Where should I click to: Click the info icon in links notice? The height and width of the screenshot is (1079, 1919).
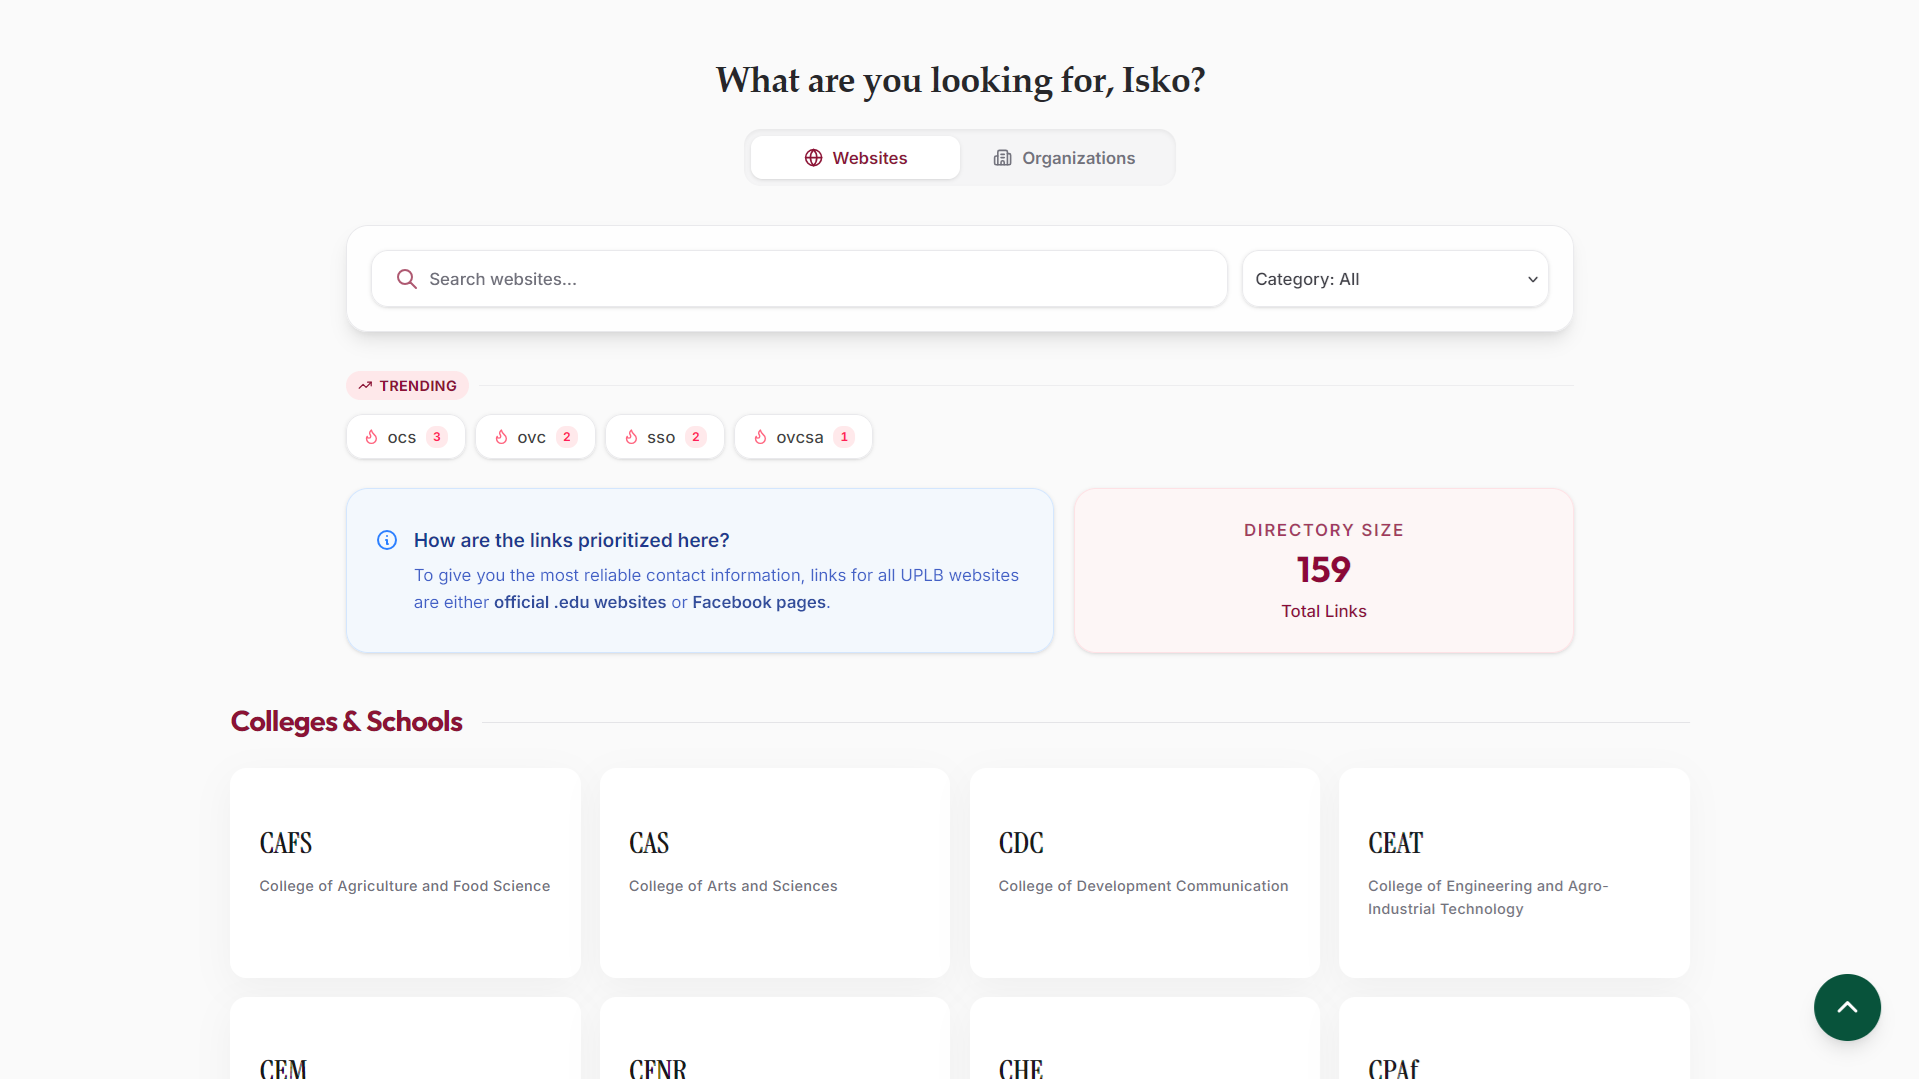[387, 540]
